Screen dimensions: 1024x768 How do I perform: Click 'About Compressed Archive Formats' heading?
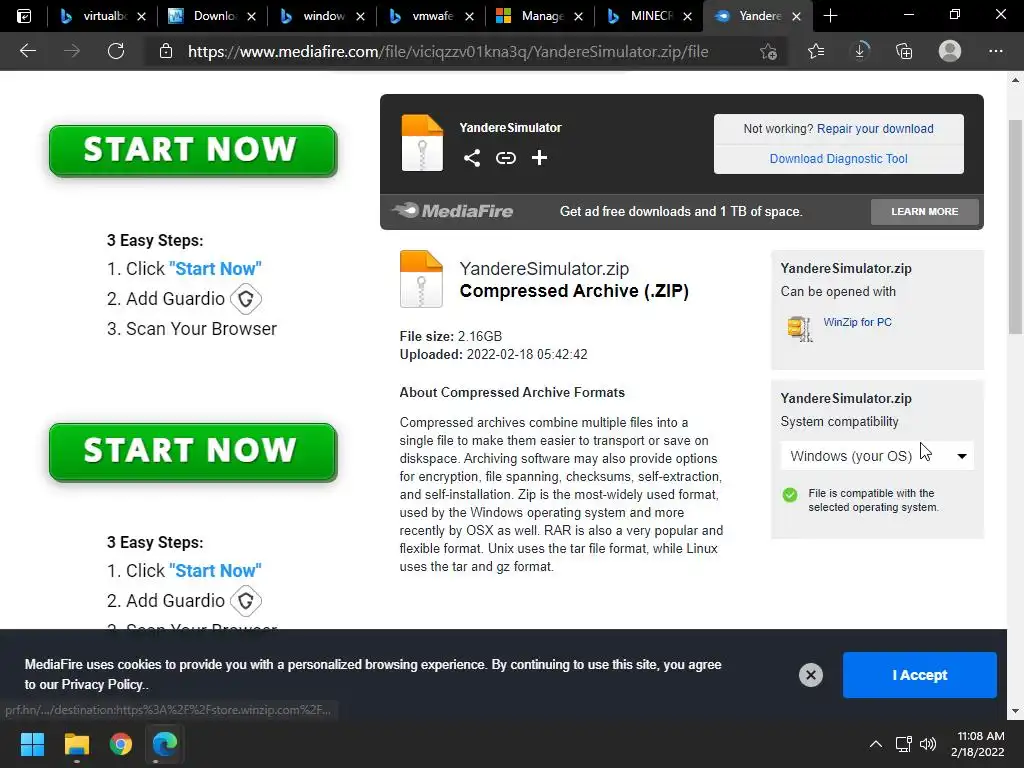click(512, 392)
